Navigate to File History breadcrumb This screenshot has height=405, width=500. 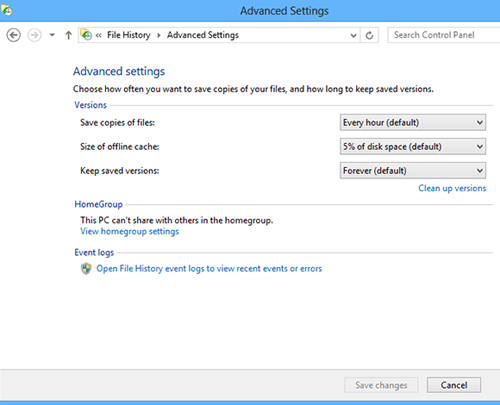pyautogui.click(x=129, y=35)
